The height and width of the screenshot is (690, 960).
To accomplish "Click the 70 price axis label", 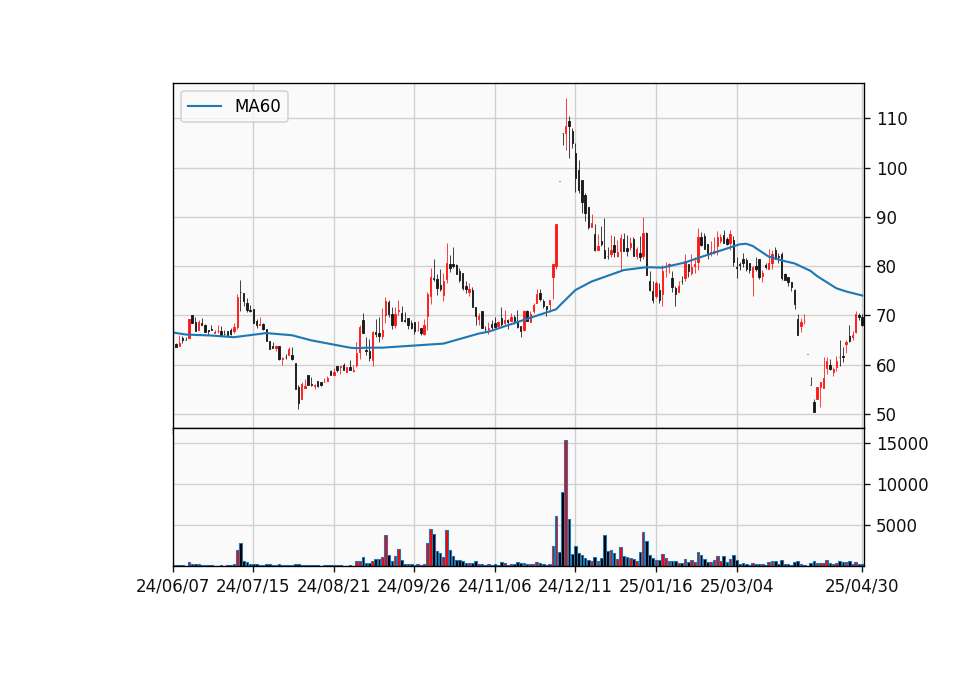I will (887, 316).
